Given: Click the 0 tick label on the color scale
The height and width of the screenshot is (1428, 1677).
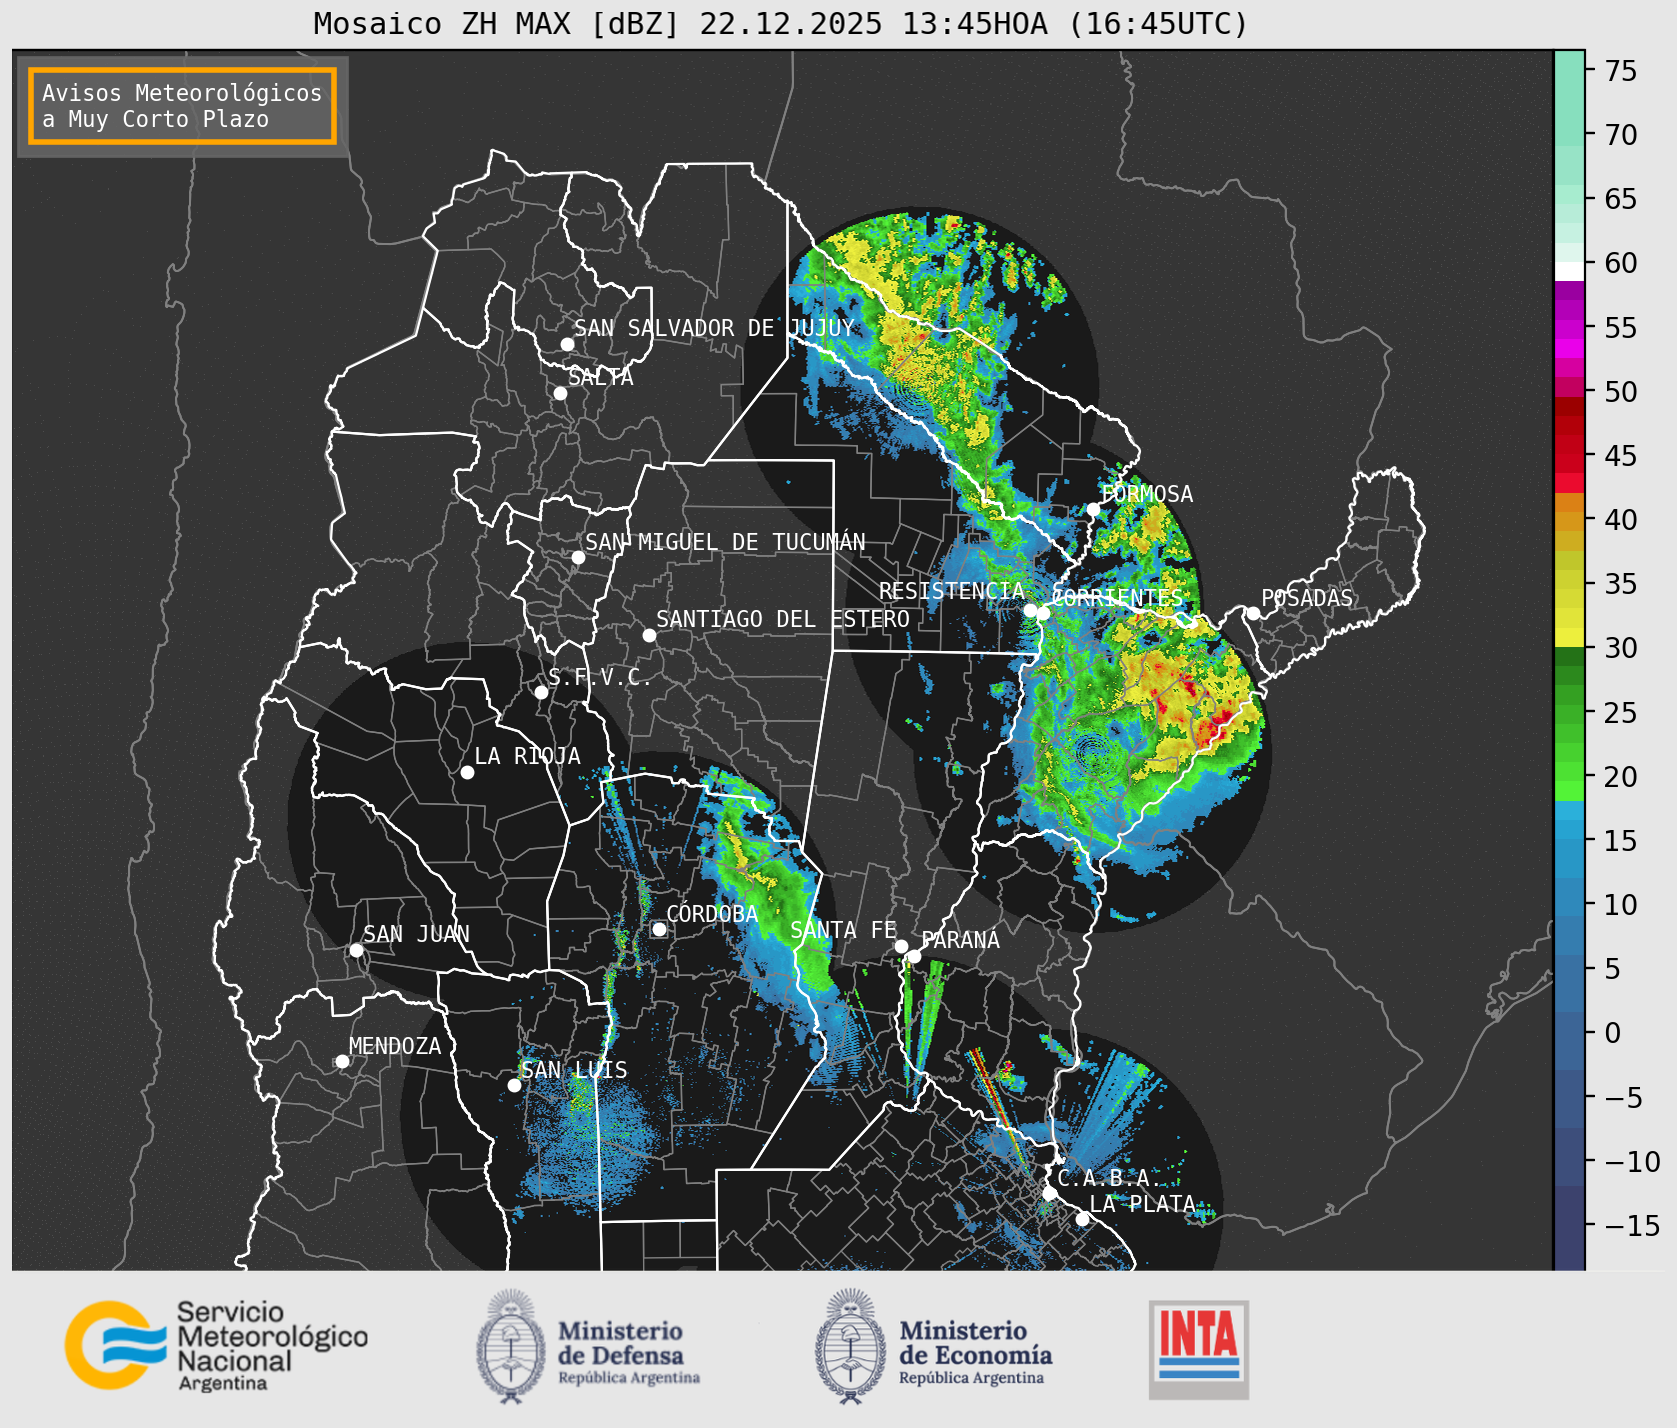Looking at the screenshot, I should pos(1612,1033).
